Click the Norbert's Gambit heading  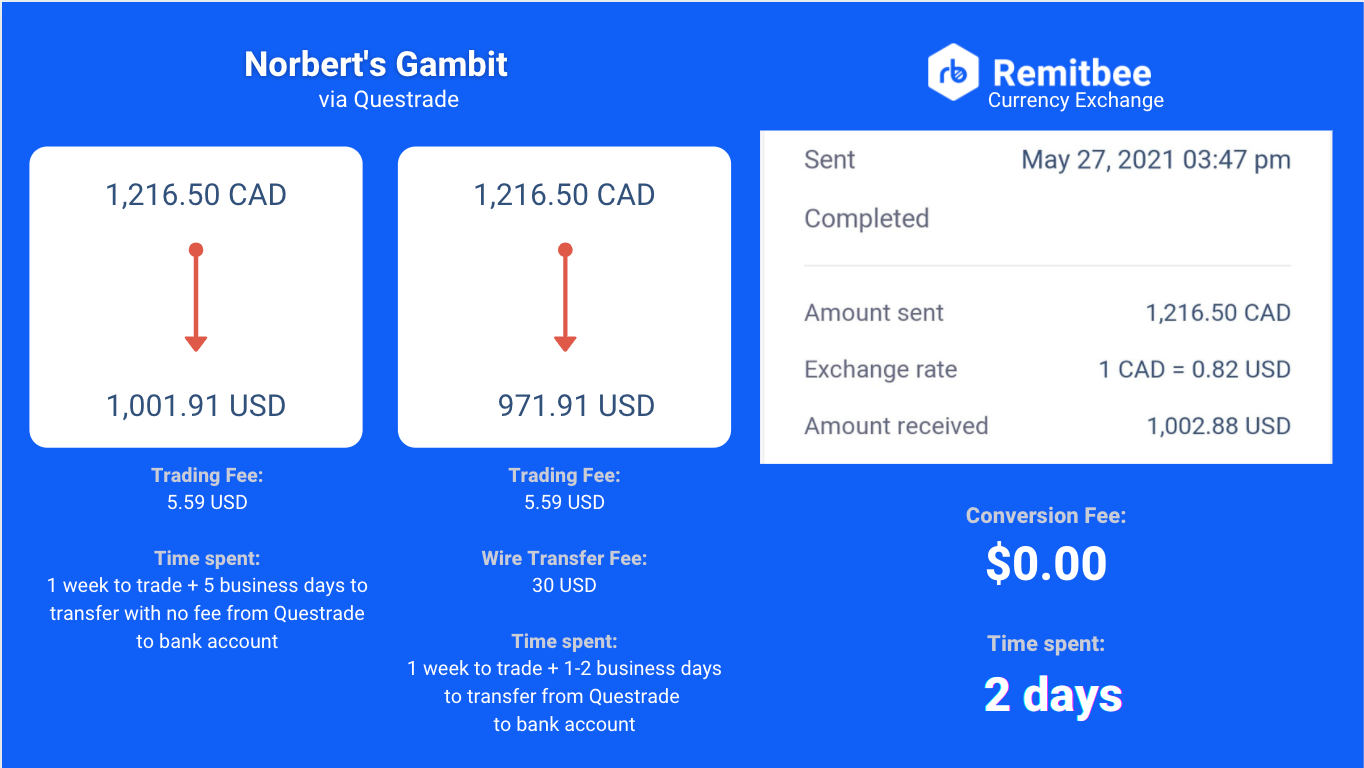tap(376, 65)
